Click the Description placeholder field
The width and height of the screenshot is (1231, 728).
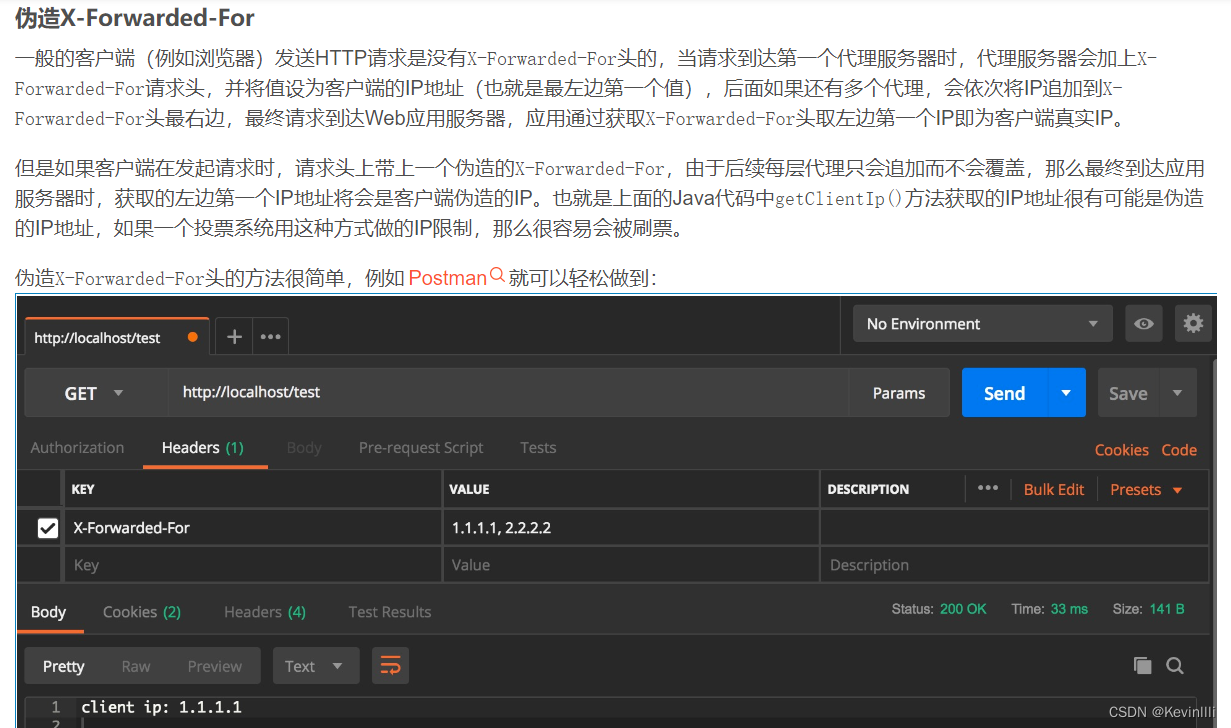(1014, 565)
